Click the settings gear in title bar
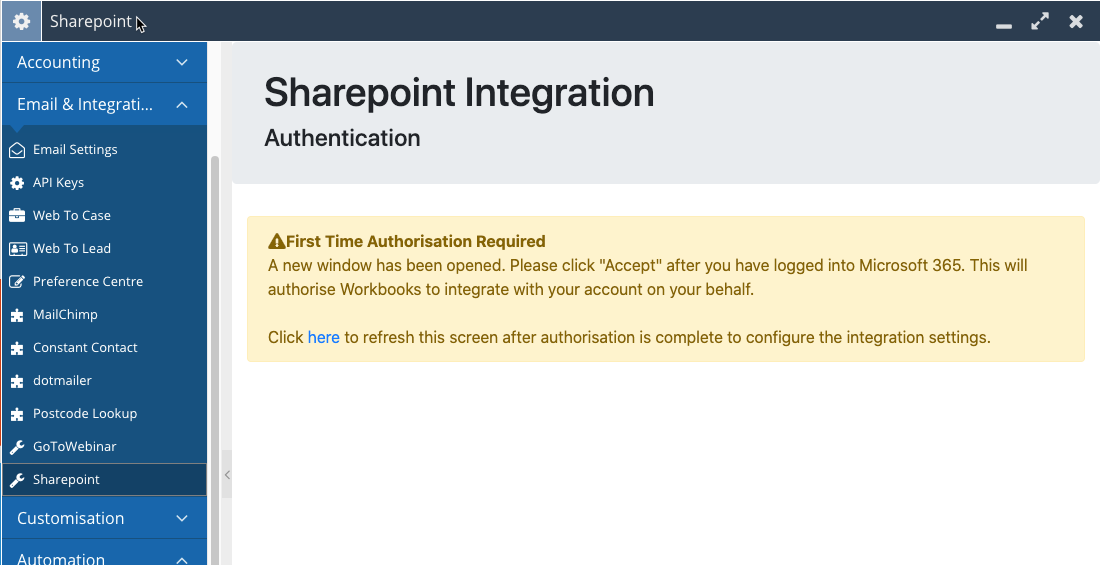Screen dimensions: 1101x565 point(21,21)
